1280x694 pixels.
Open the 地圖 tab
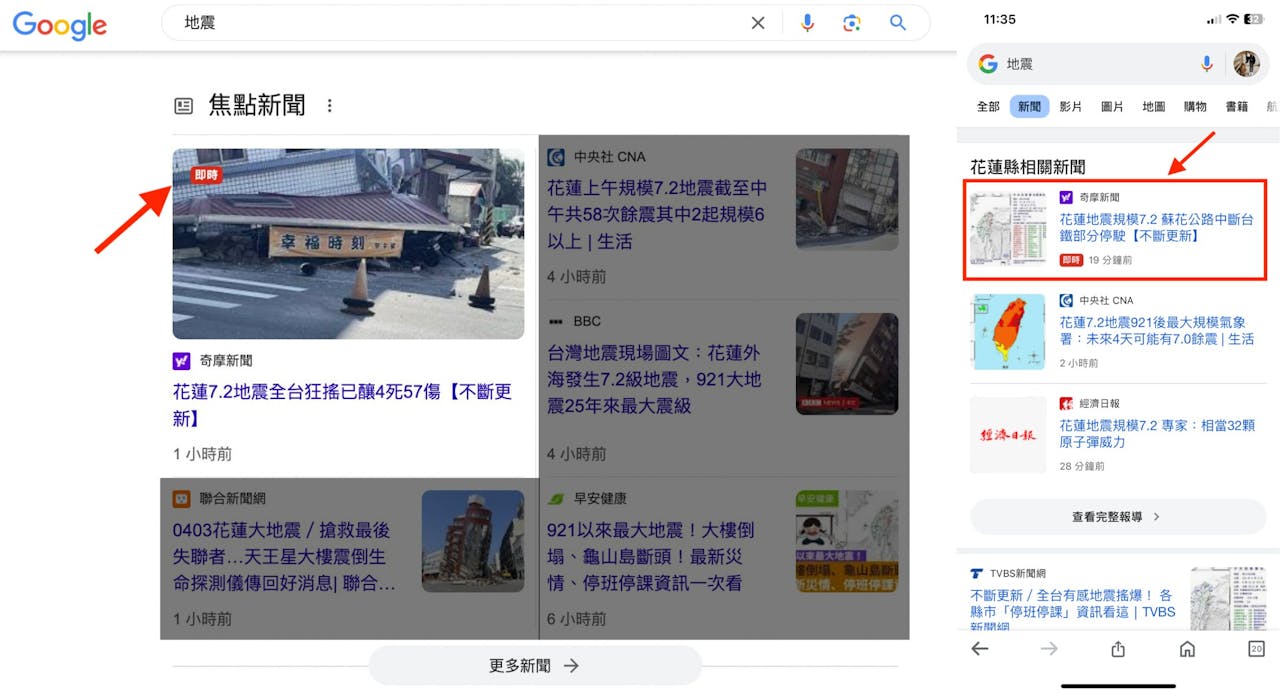click(x=1154, y=106)
